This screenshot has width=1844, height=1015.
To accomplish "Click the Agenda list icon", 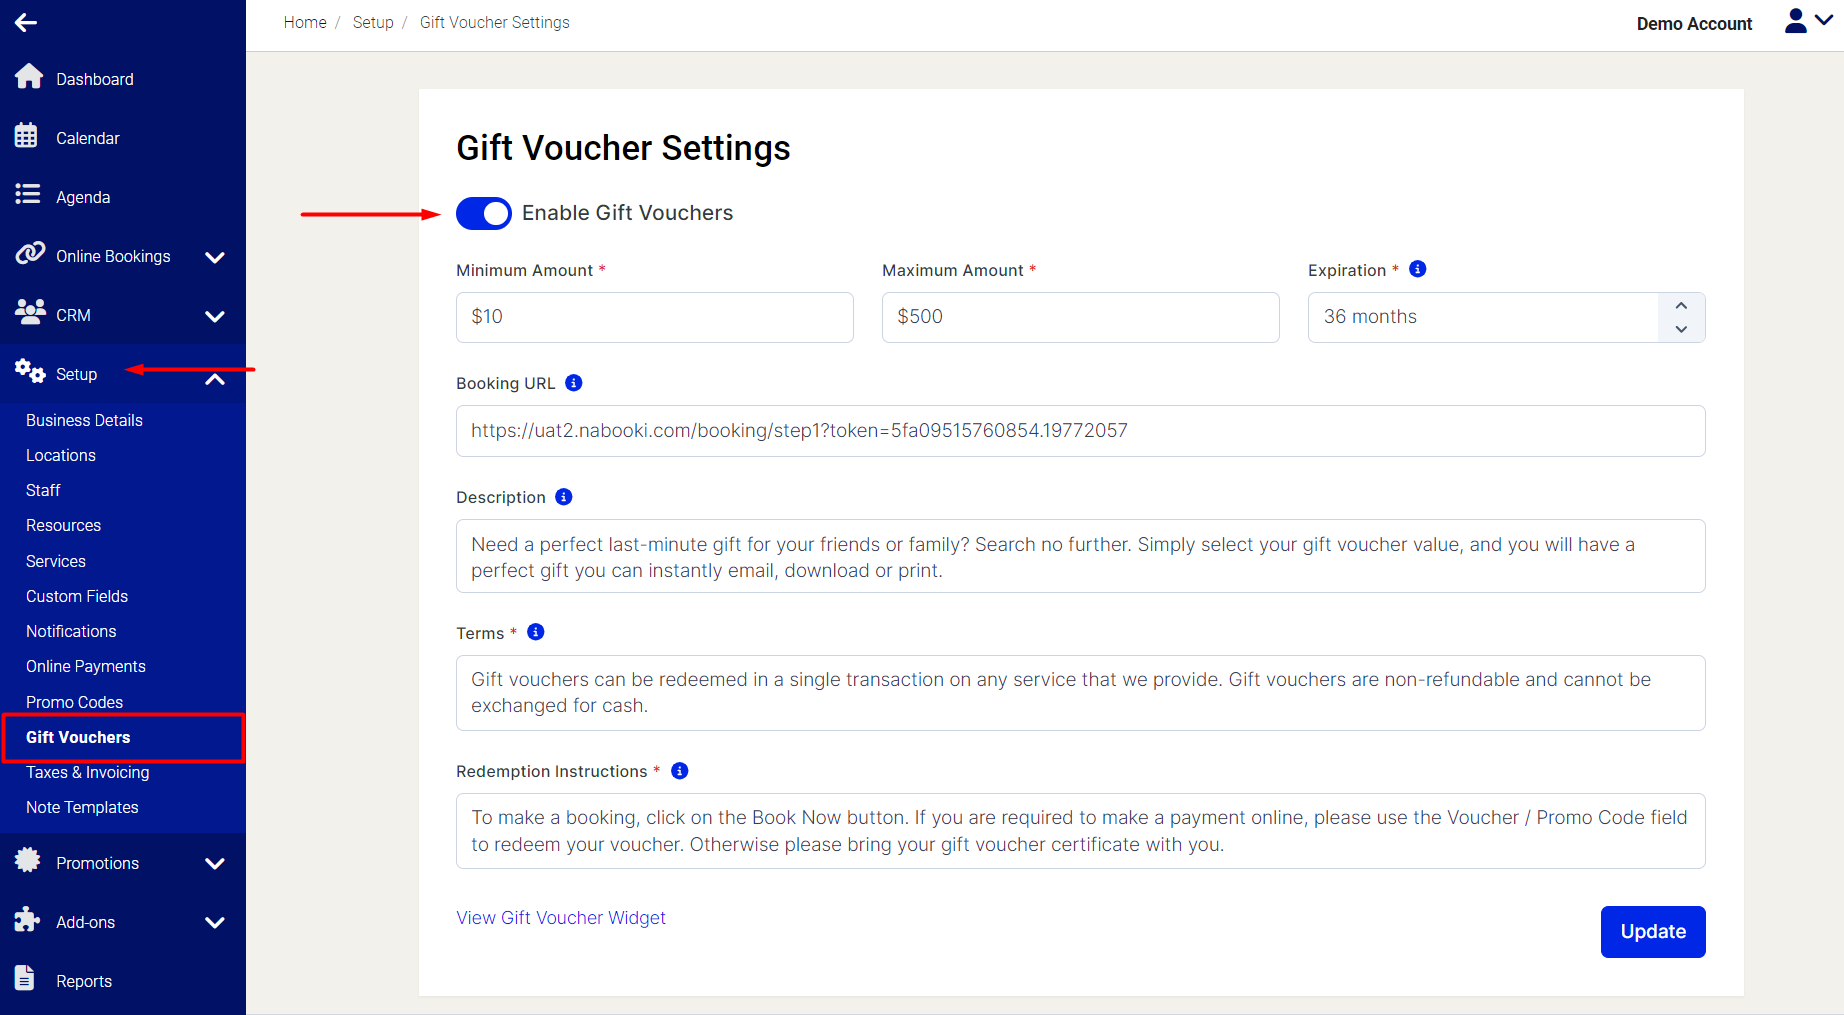I will click(28, 194).
